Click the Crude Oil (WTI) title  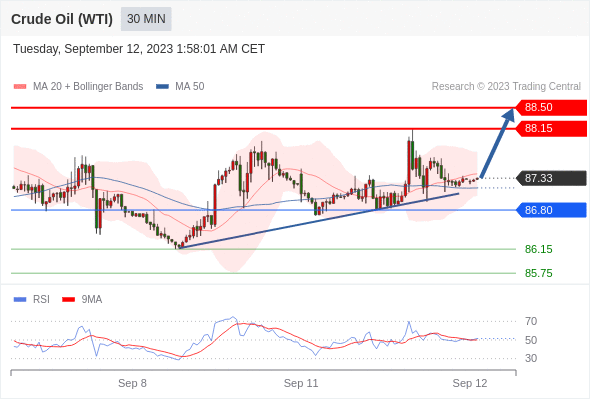pos(62,19)
